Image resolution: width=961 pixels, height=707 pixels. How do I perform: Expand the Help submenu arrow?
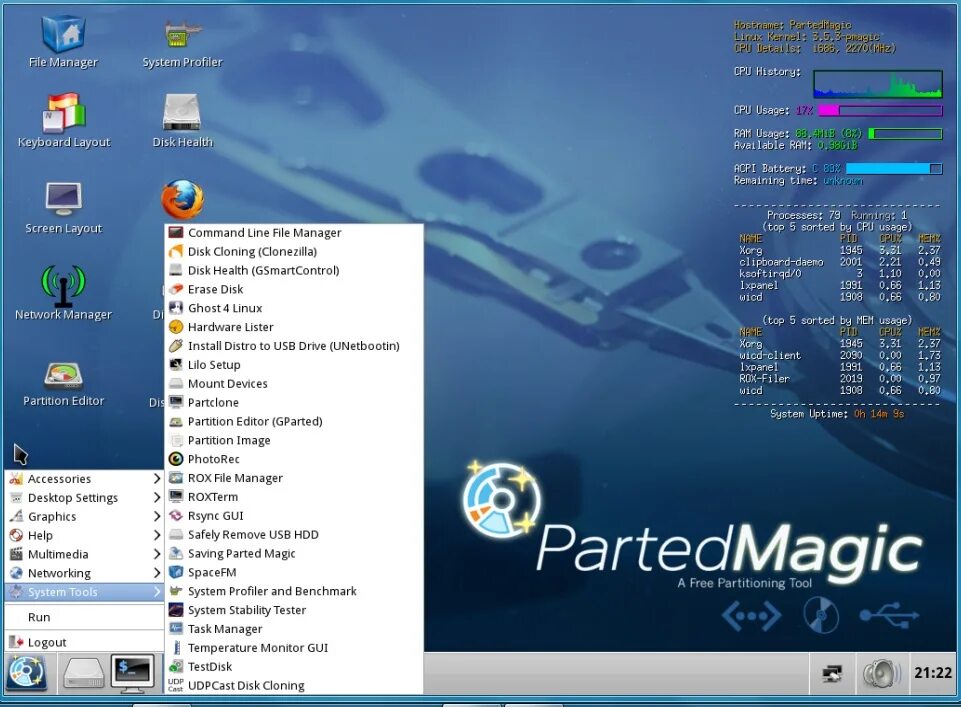[x=156, y=535]
